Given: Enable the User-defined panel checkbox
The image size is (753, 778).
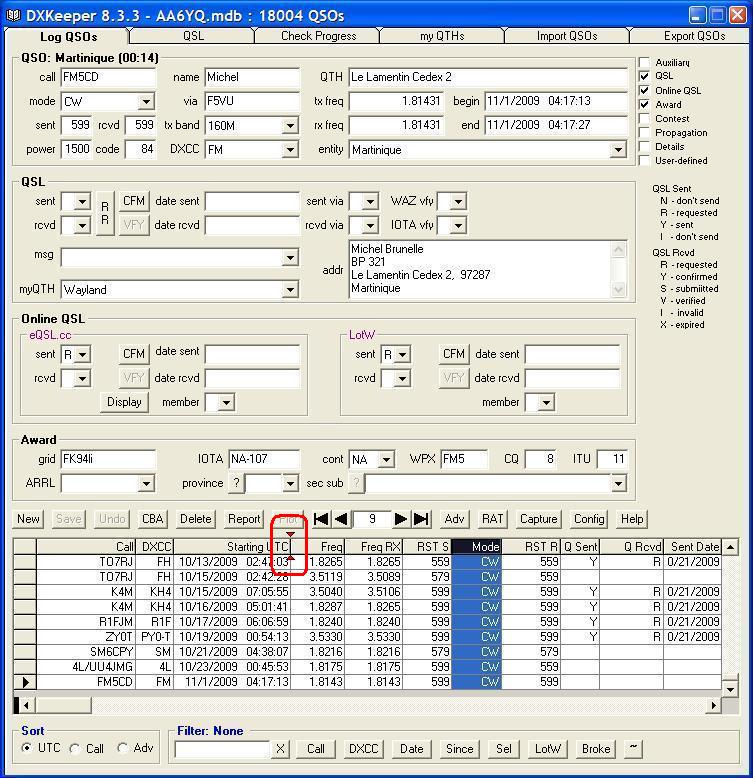Looking at the screenshot, I should (644, 160).
